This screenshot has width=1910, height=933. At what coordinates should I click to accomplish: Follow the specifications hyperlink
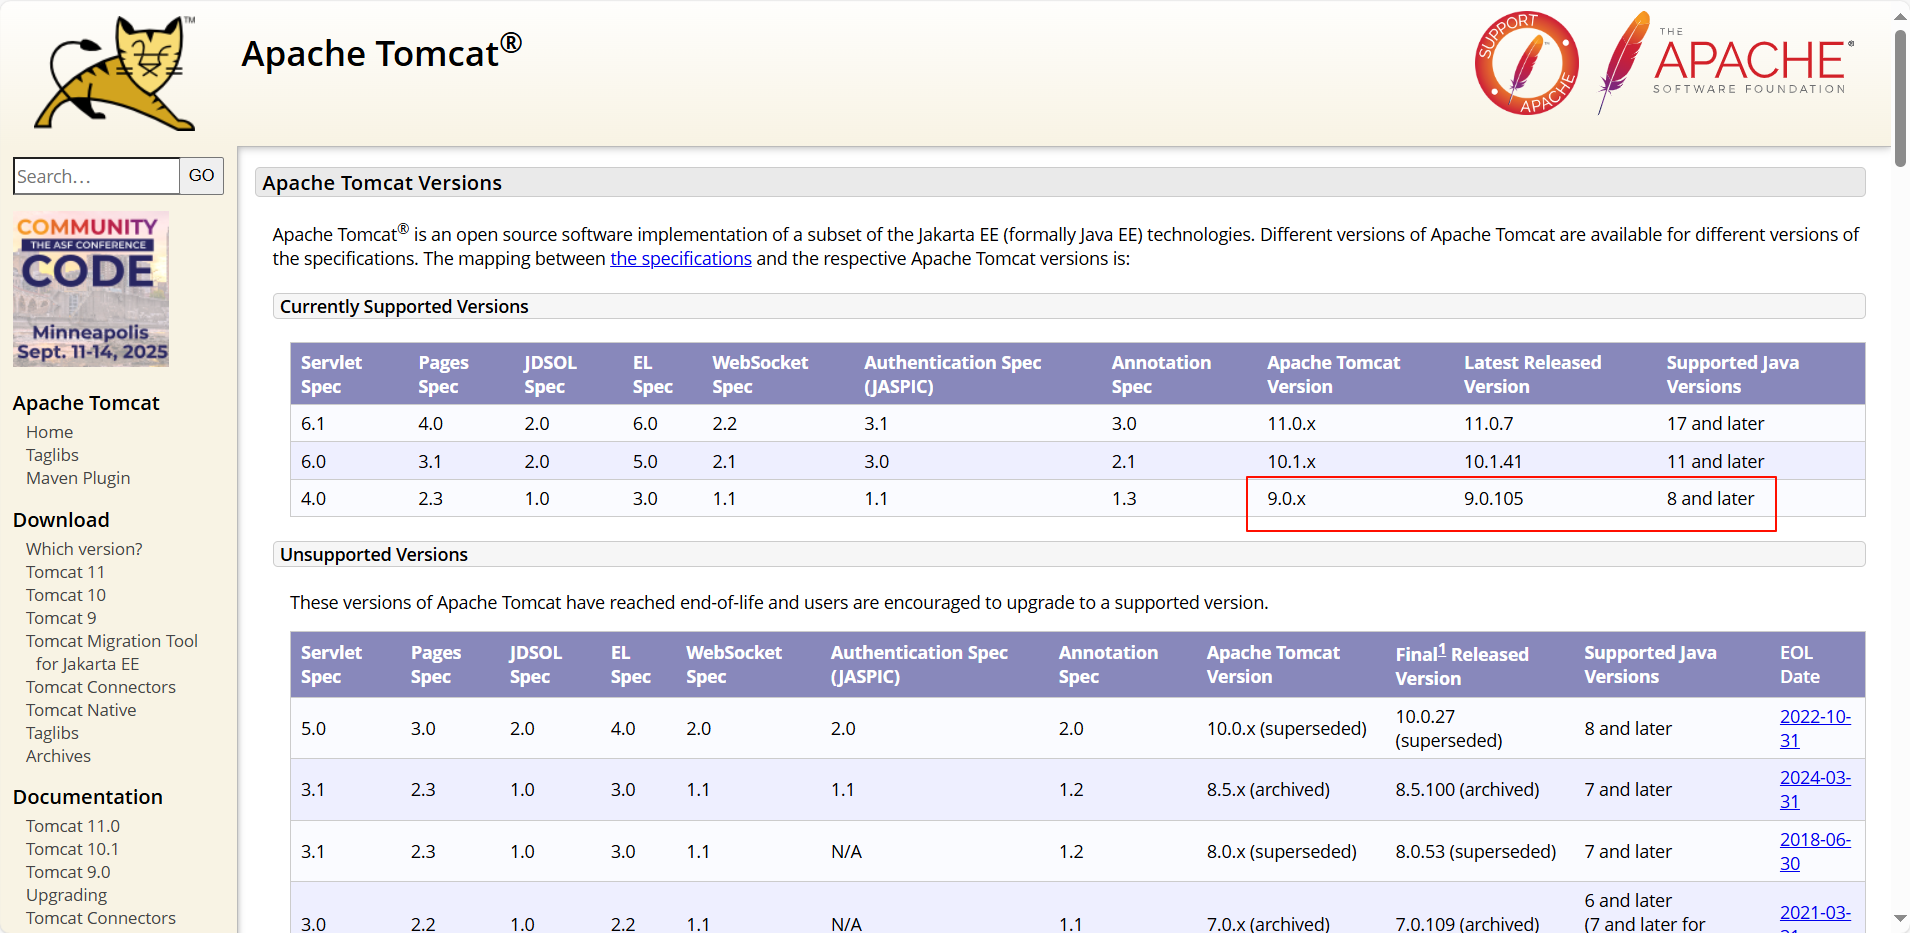tap(681, 259)
